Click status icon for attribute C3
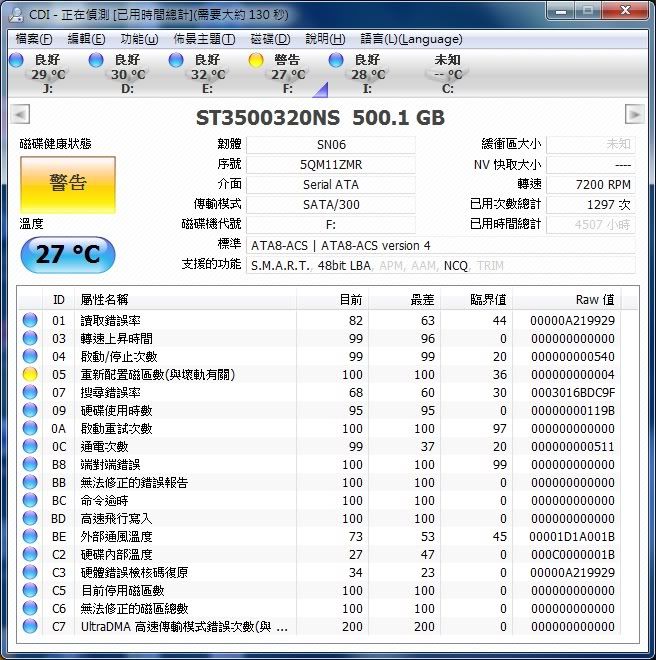The height and width of the screenshot is (660, 656). click(x=30, y=572)
